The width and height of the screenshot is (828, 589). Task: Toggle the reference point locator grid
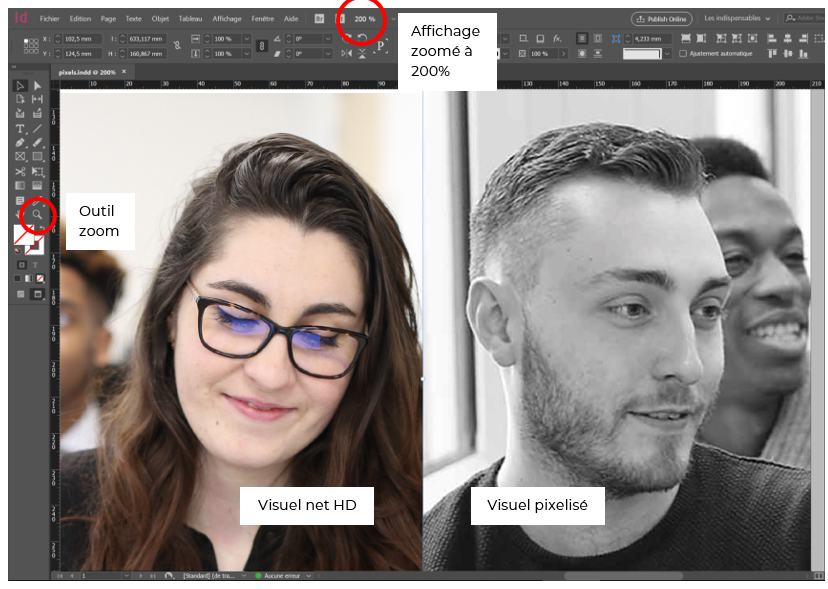(x=31, y=46)
